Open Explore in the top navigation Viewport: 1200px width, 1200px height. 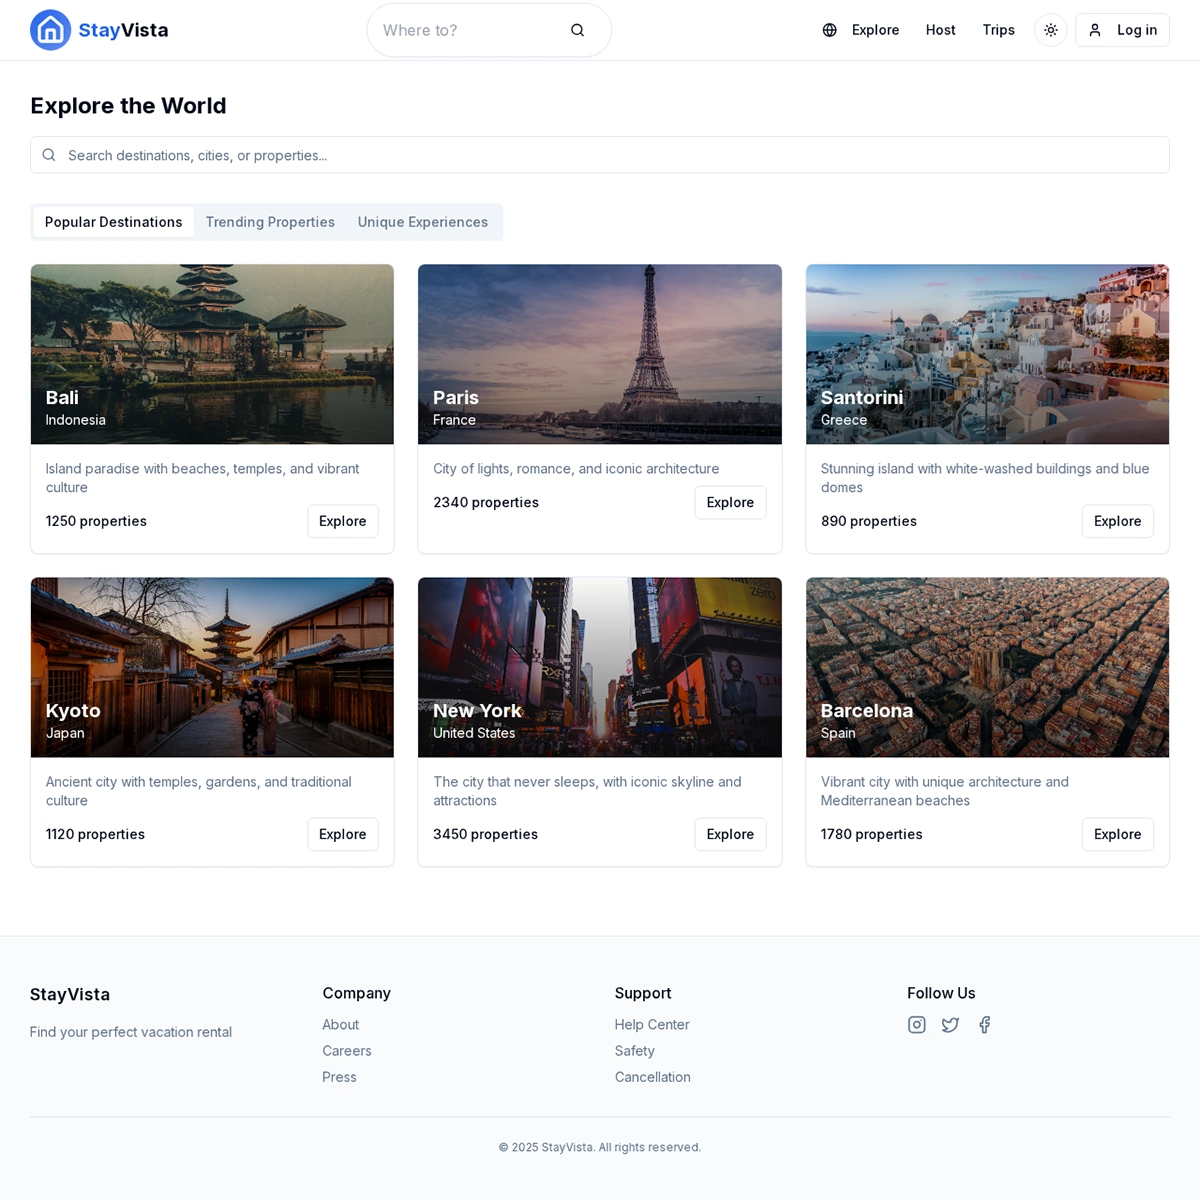(875, 30)
